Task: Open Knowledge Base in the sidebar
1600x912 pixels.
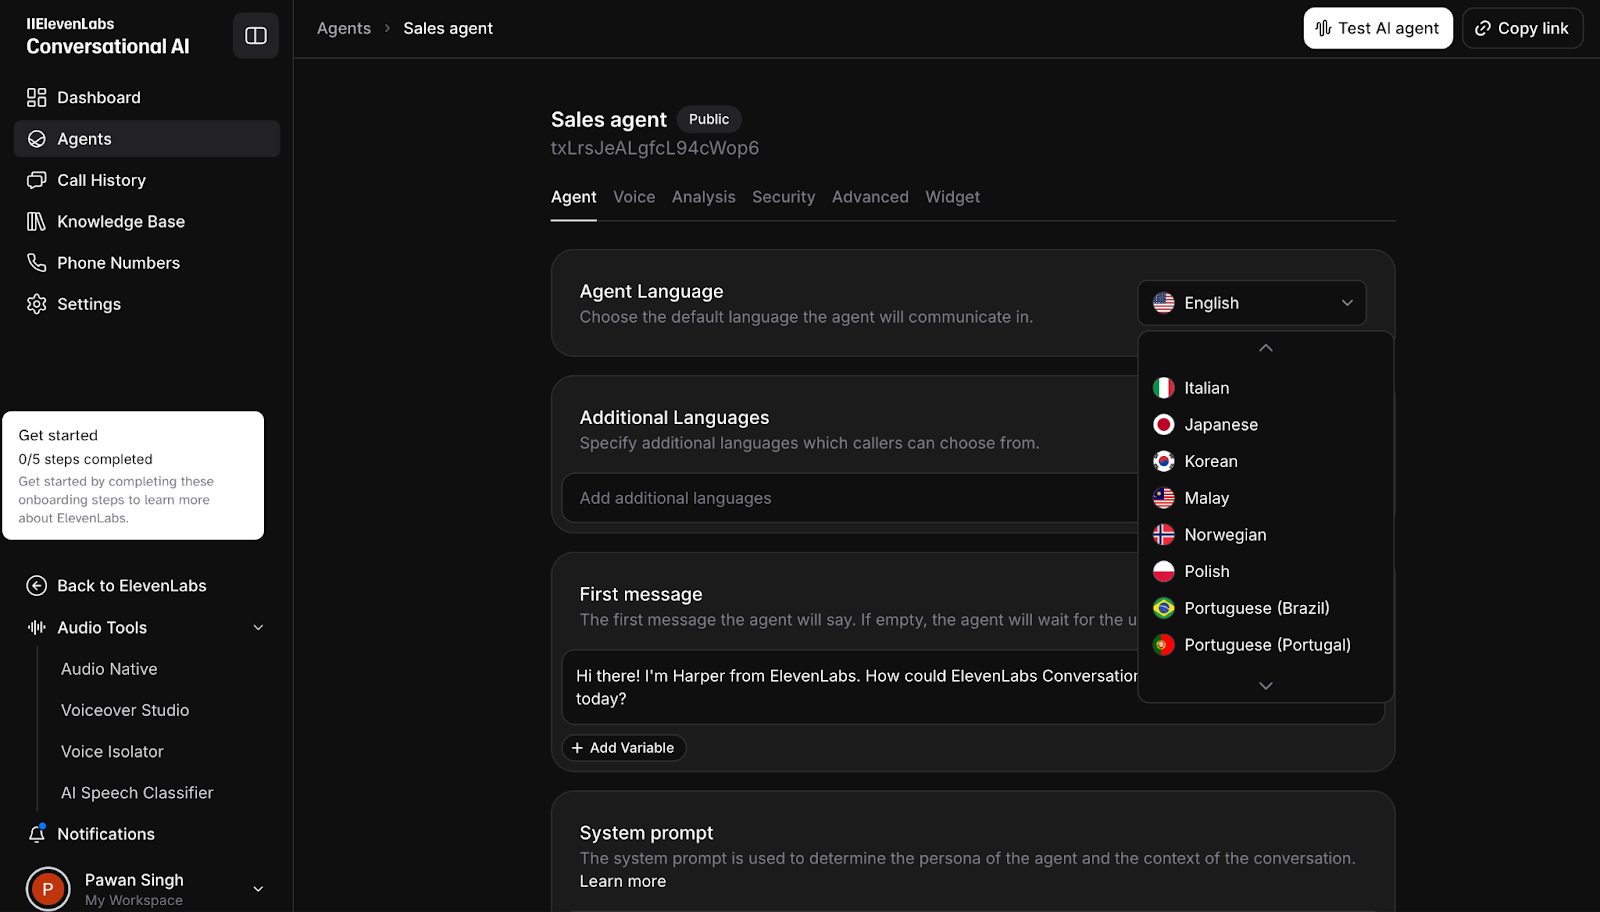Action: pyautogui.click(x=147, y=221)
